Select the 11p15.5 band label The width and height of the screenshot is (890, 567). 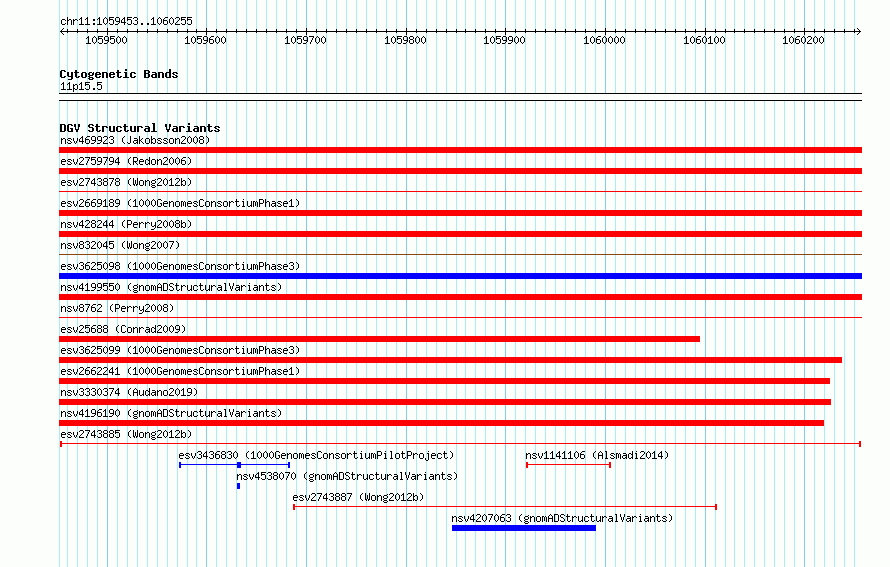click(x=81, y=86)
